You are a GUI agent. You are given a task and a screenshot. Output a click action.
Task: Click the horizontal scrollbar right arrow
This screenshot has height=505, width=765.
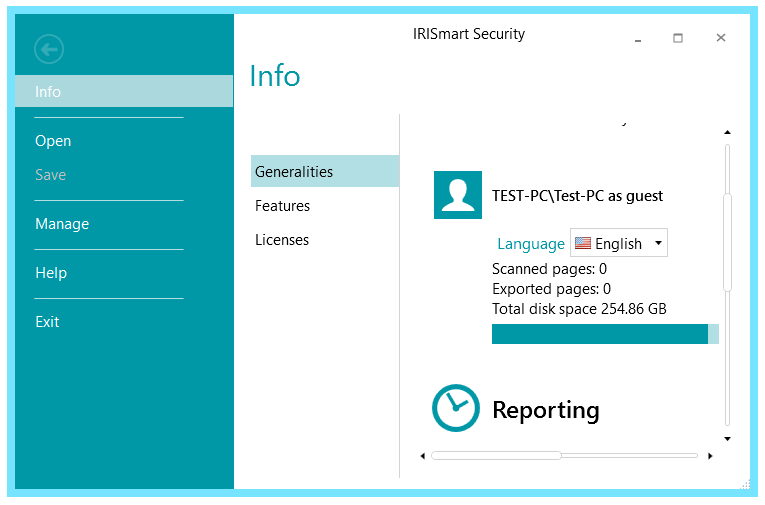(710, 456)
